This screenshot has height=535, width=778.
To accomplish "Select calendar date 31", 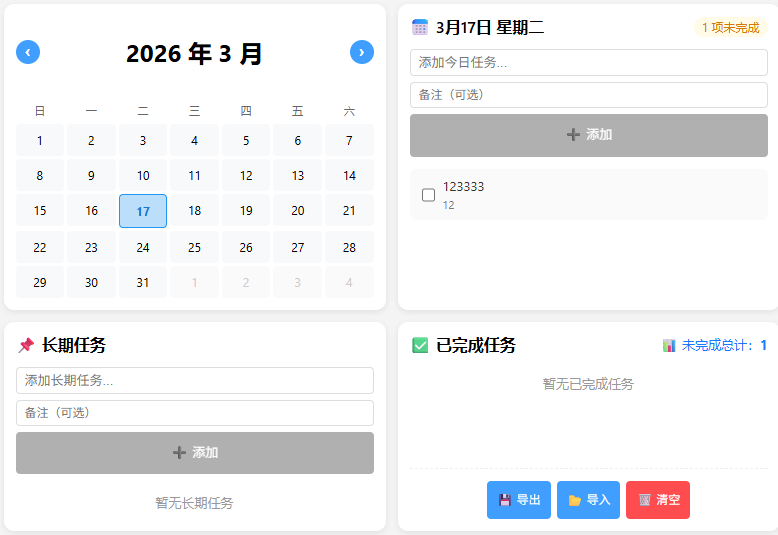I will pyautogui.click(x=143, y=282).
